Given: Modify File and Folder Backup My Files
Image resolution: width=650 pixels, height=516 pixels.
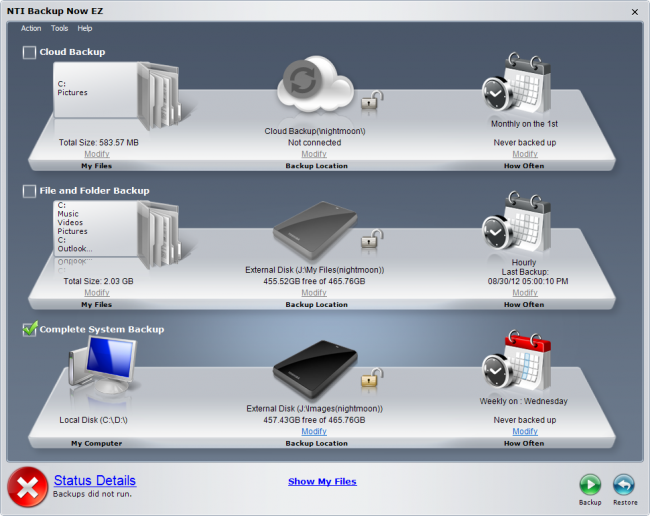Looking at the screenshot, I should point(97,293).
